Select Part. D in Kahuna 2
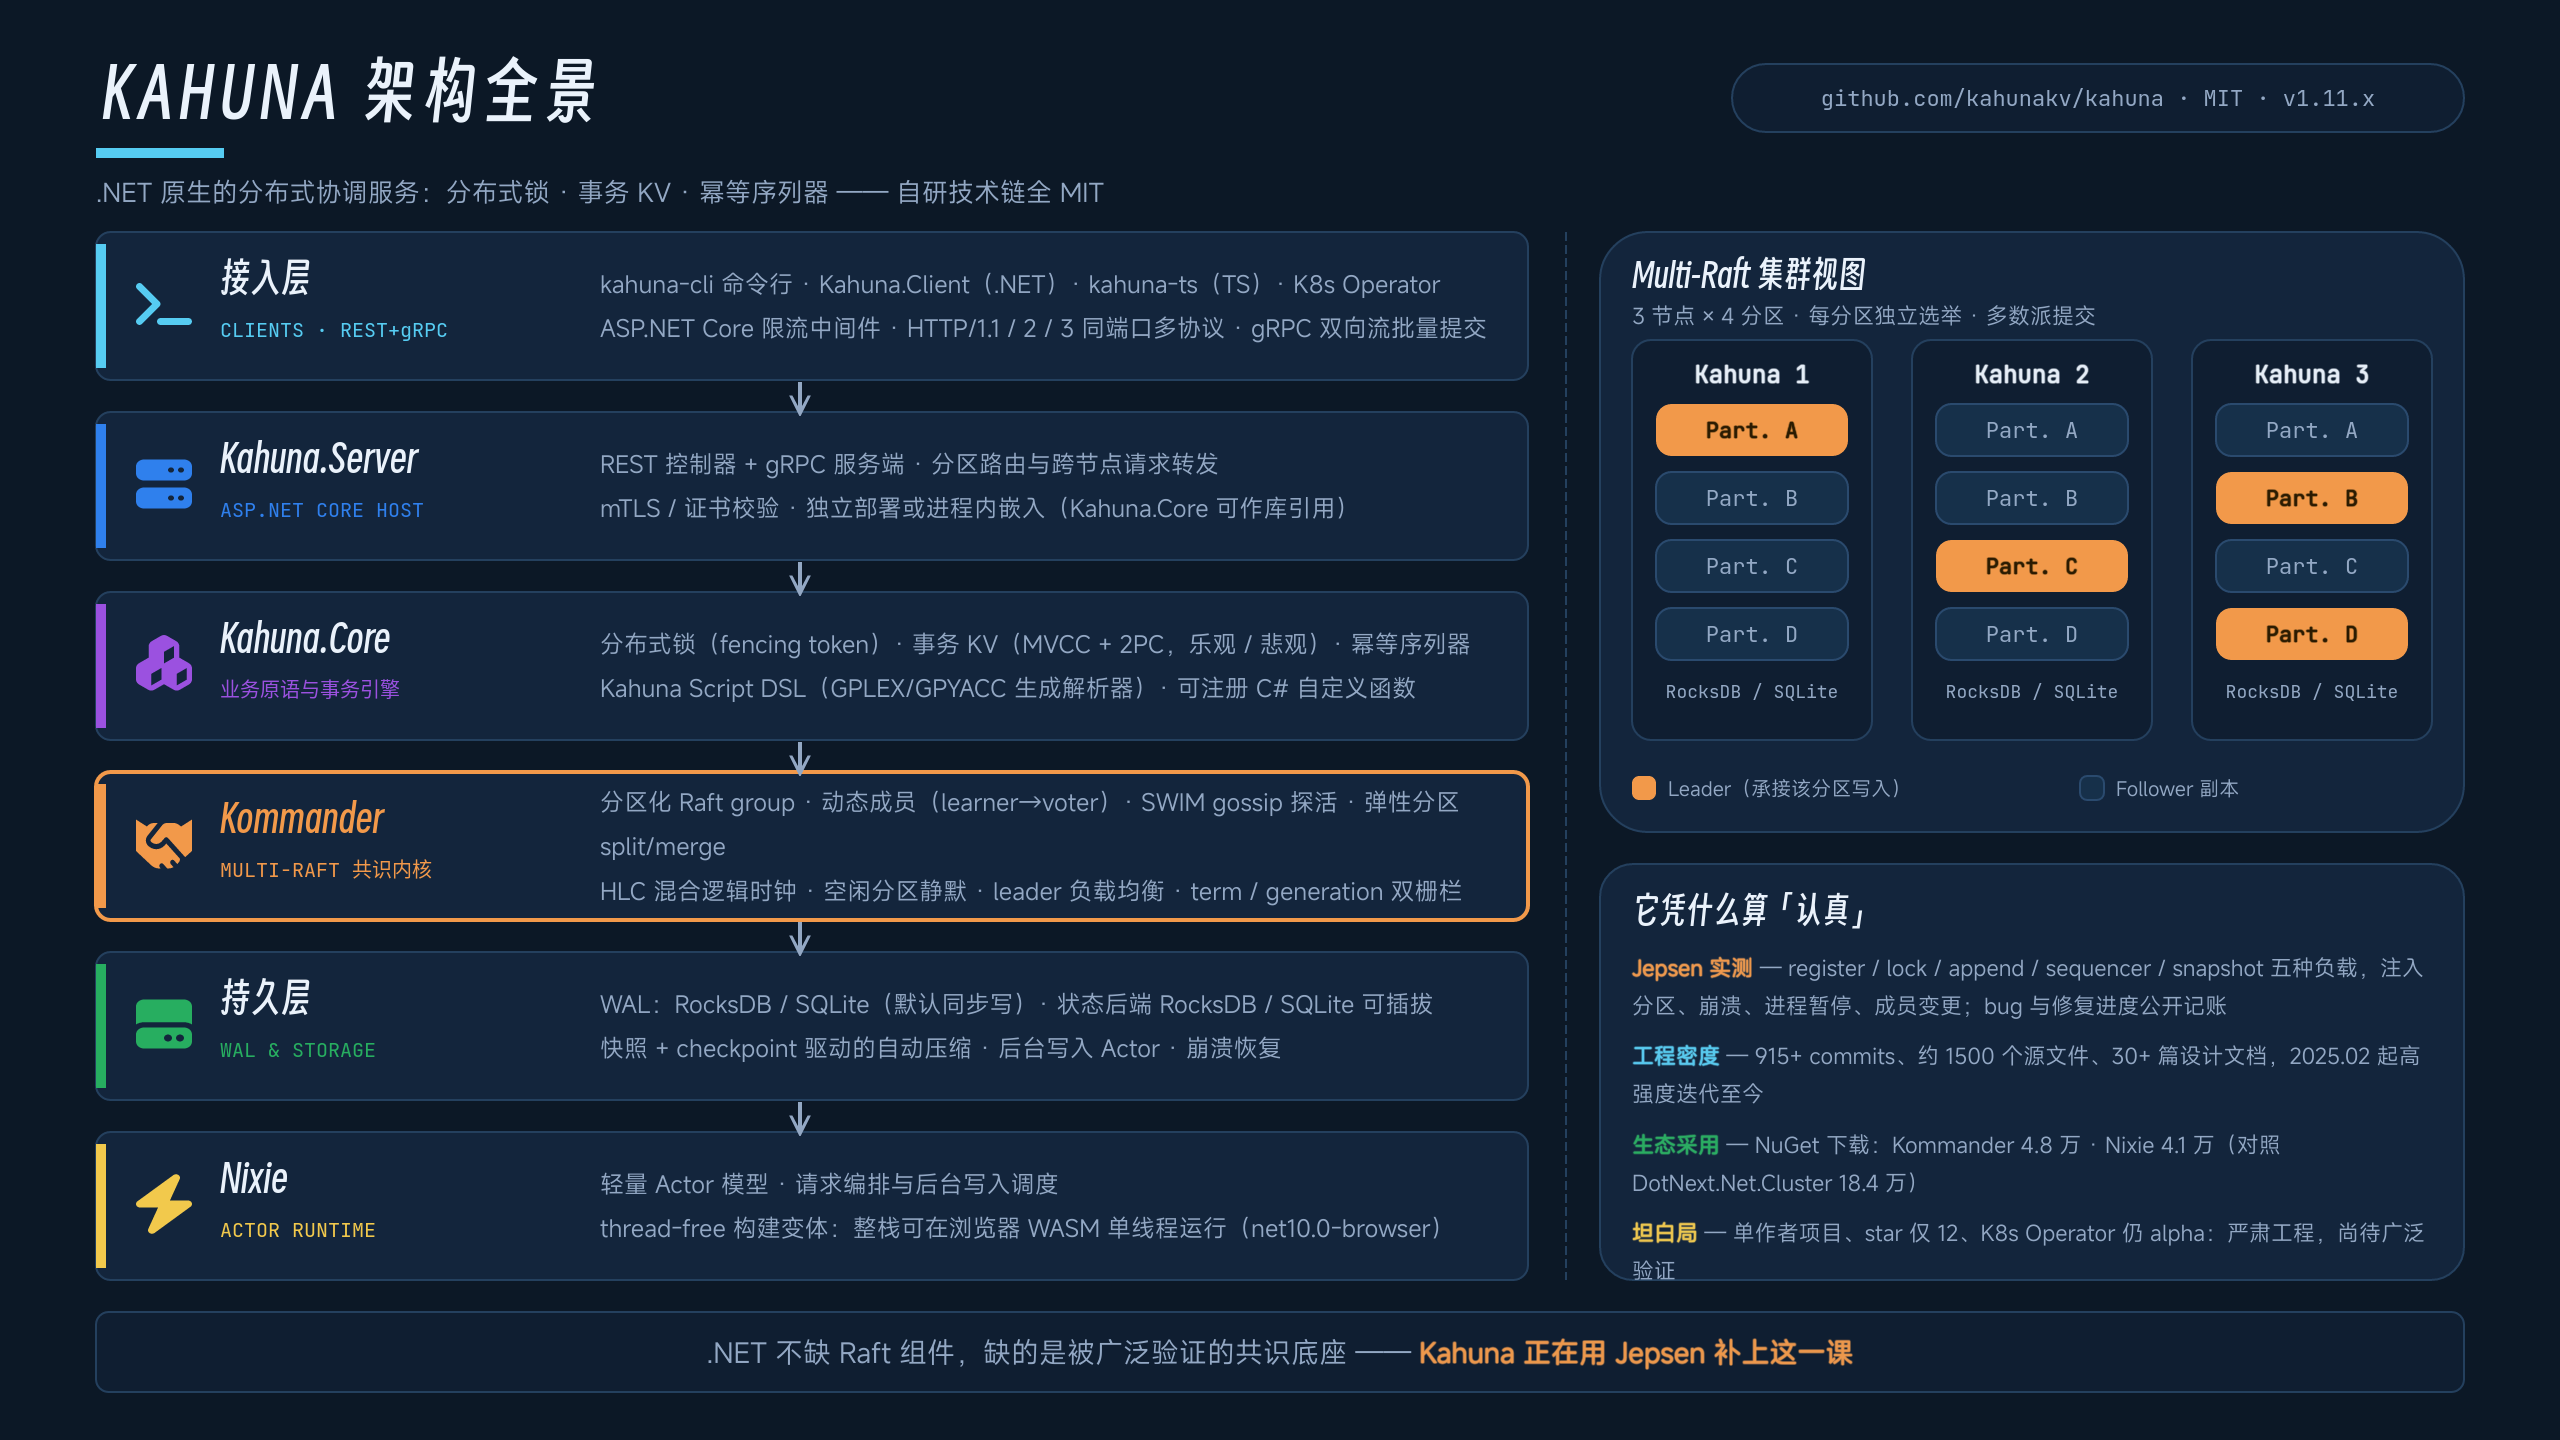The image size is (2560, 1440). [2032, 634]
